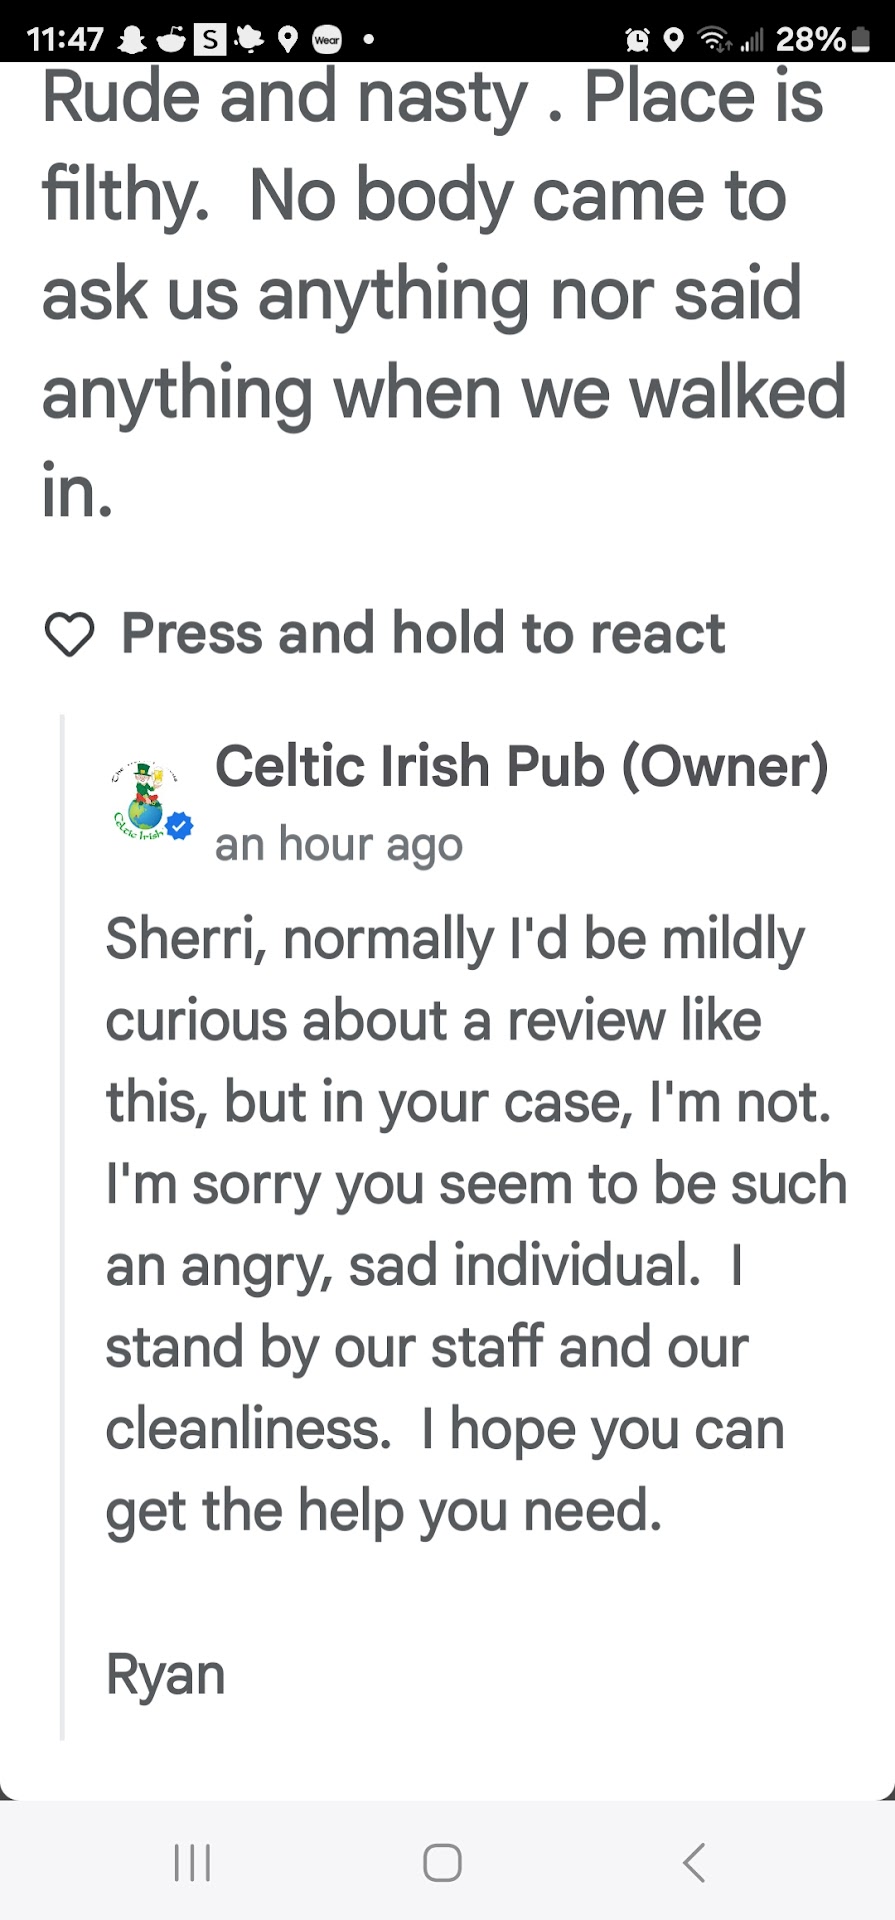Tap the heart reaction icon
The width and height of the screenshot is (895, 1920).
click(69, 634)
